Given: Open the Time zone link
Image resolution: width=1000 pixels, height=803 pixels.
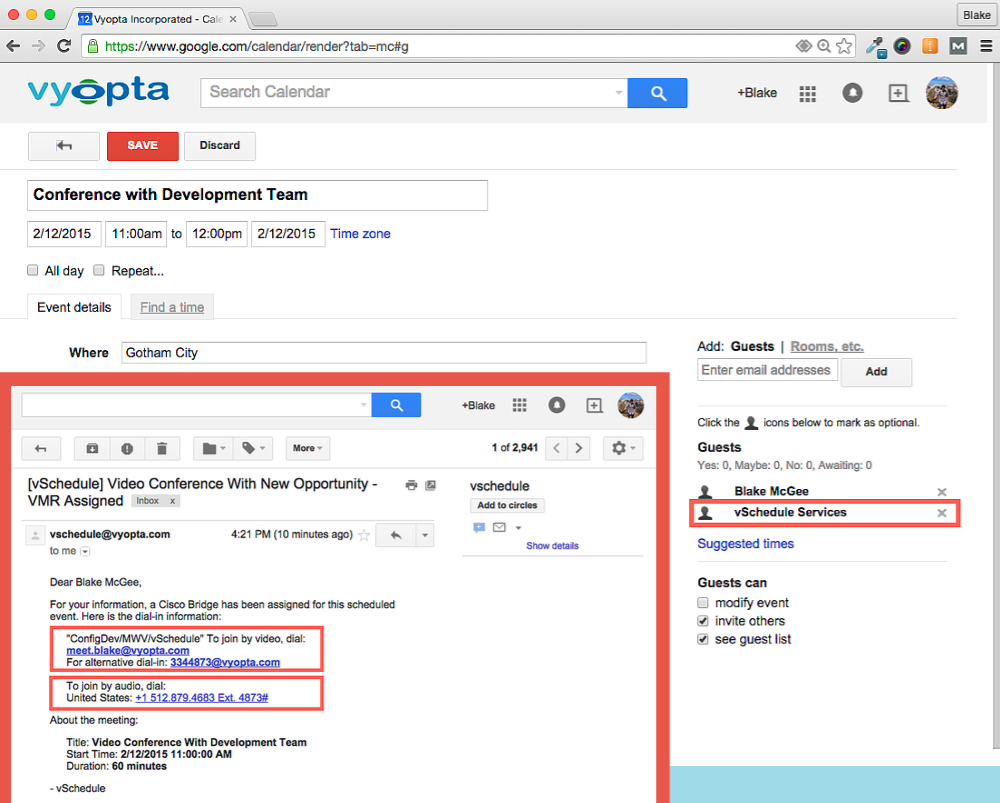Looking at the screenshot, I should click(360, 234).
